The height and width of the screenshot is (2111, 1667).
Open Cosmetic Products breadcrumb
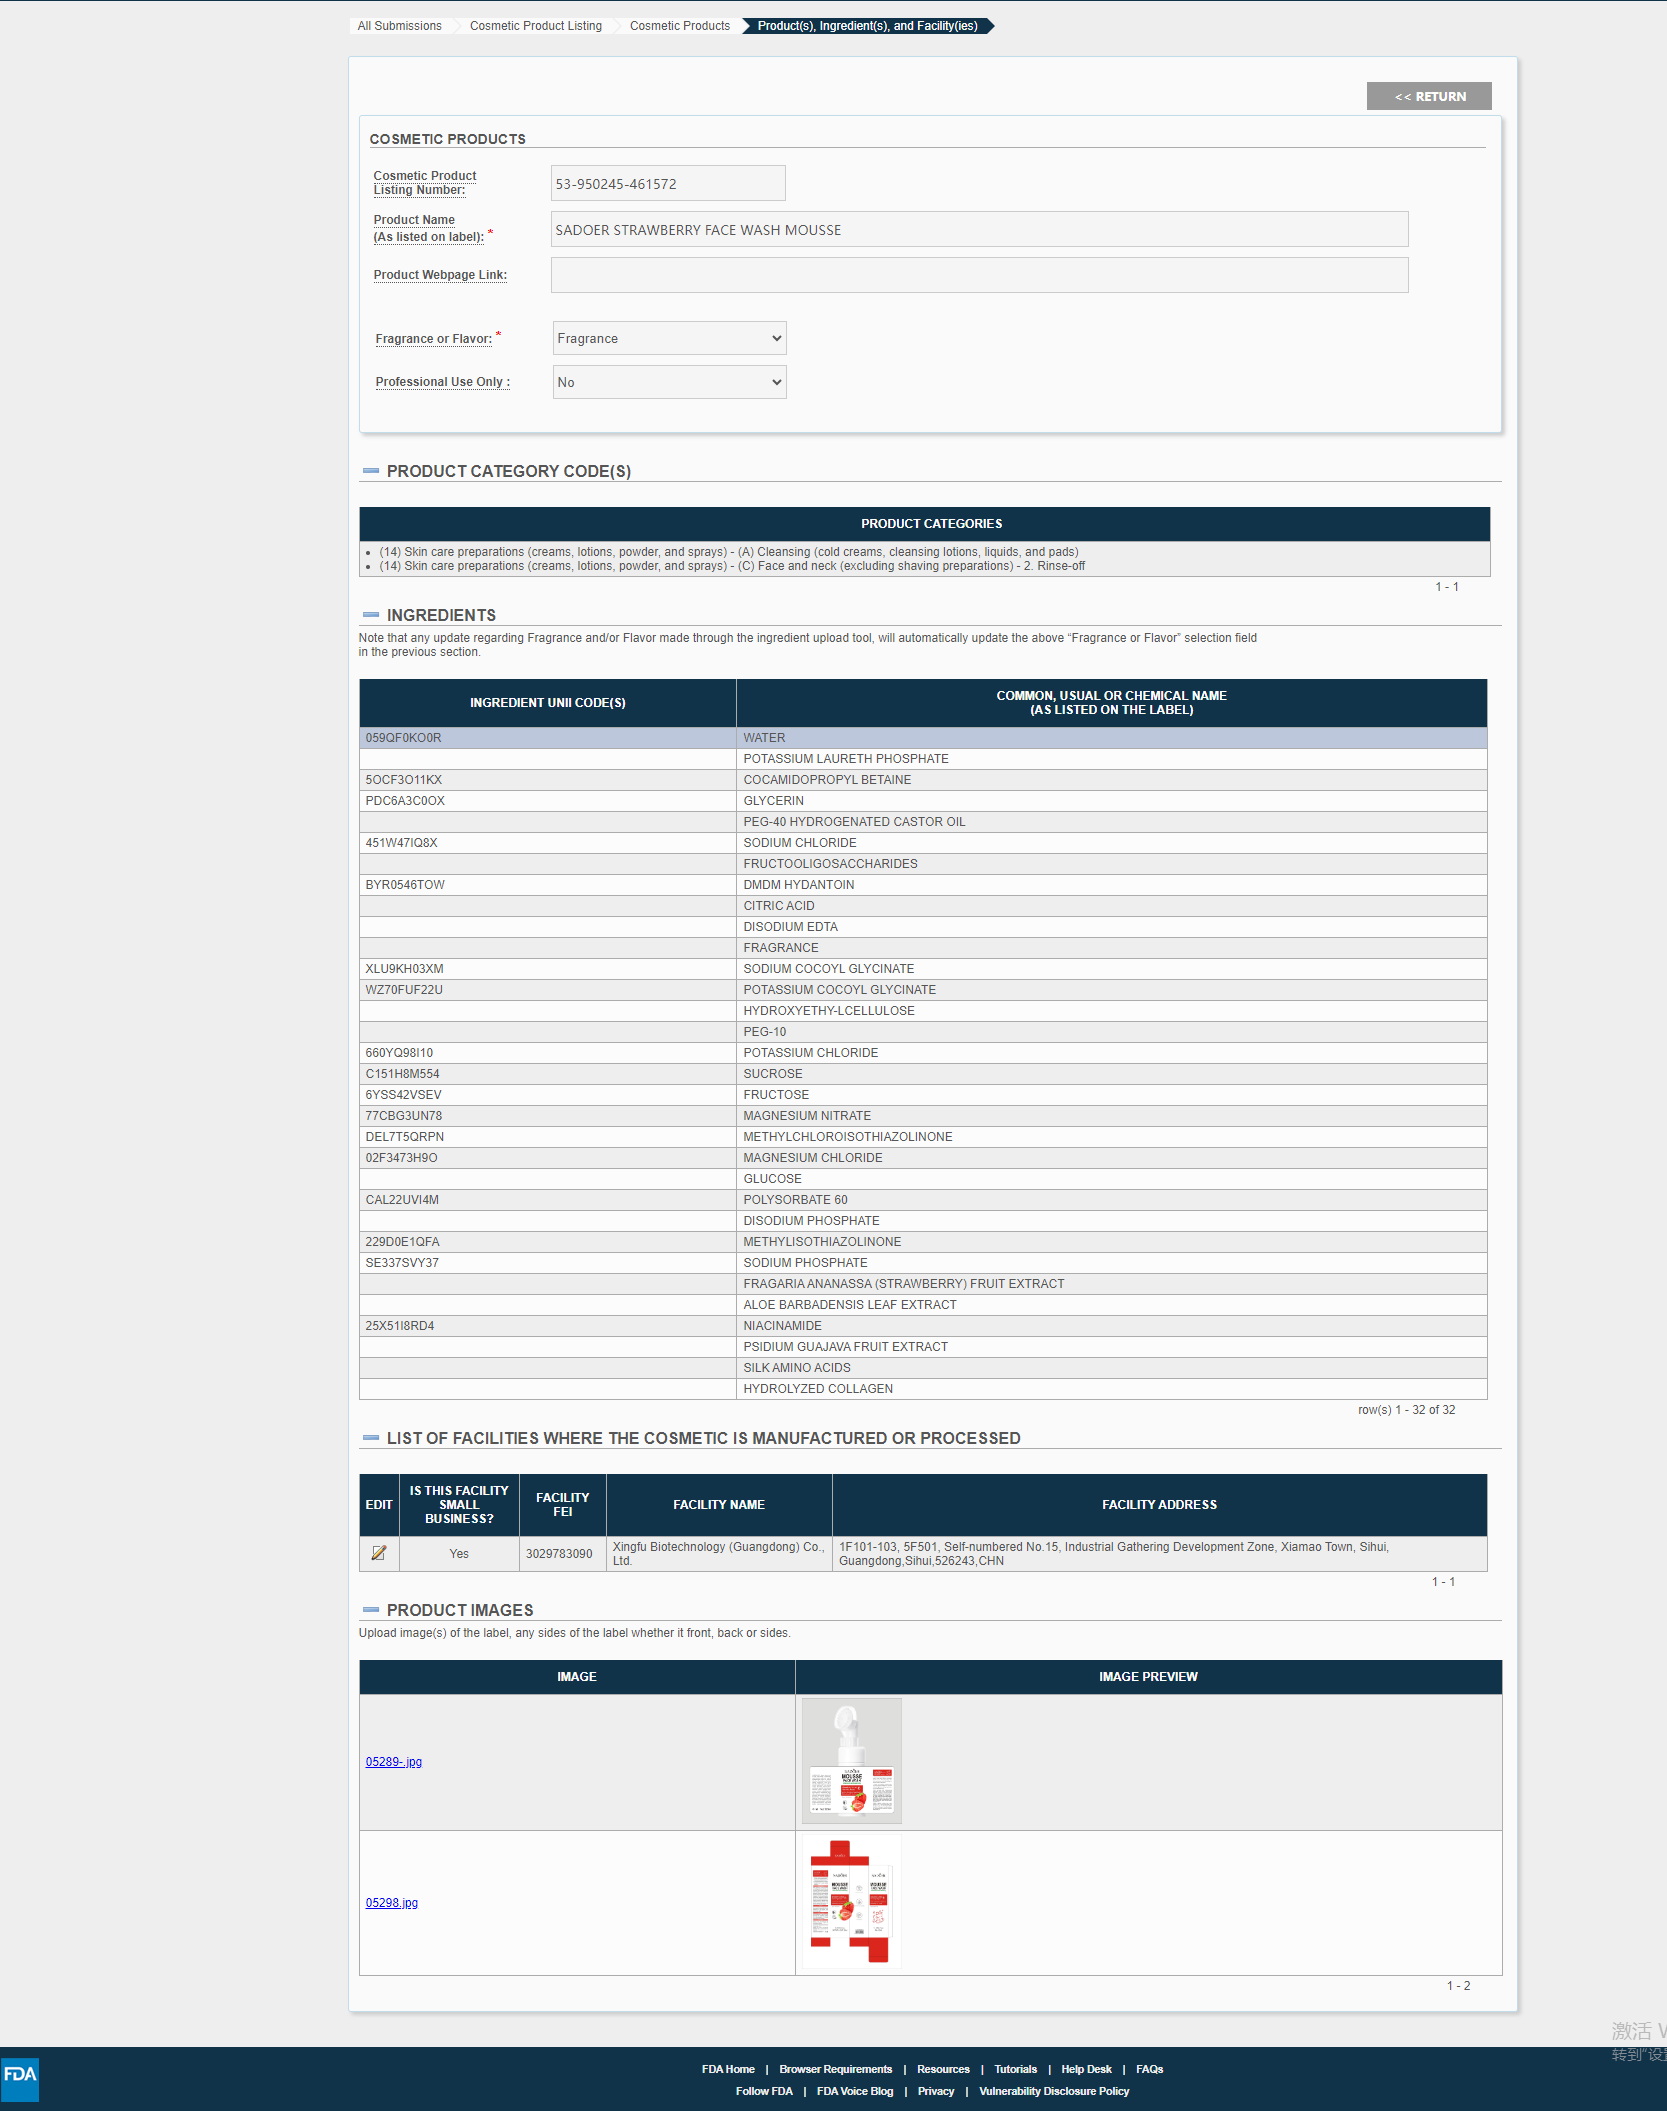(x=680, y=26)
